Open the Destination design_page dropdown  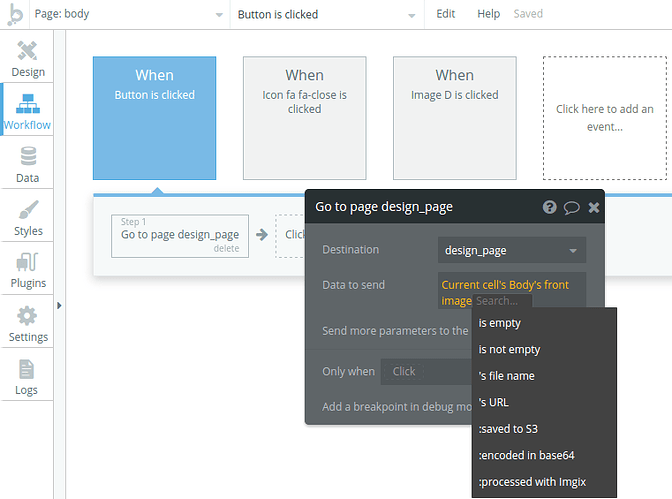point(512,250)
